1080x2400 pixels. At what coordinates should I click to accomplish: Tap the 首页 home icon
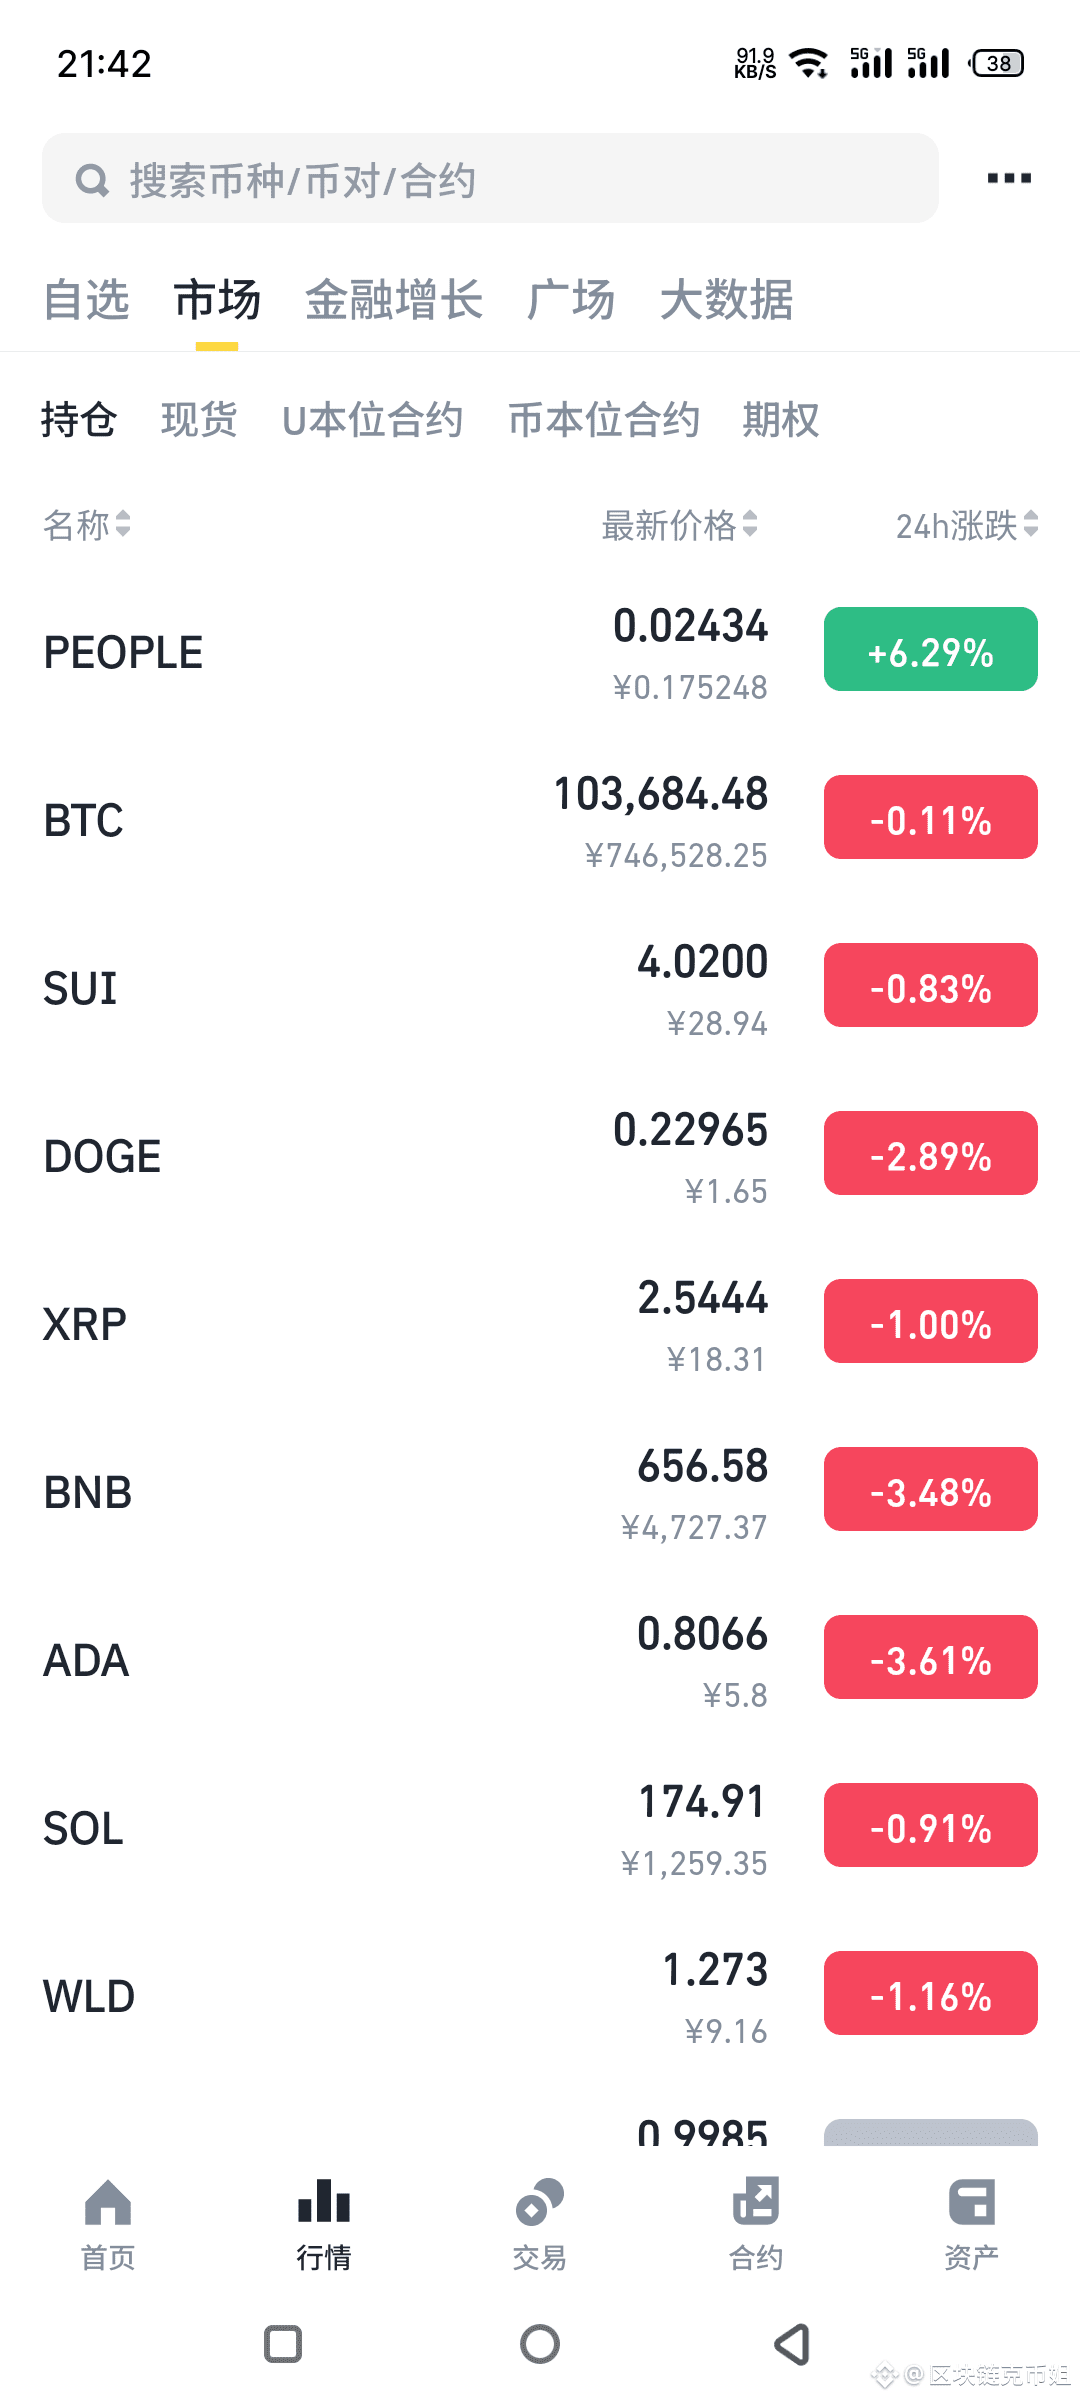coord(108,2202)
